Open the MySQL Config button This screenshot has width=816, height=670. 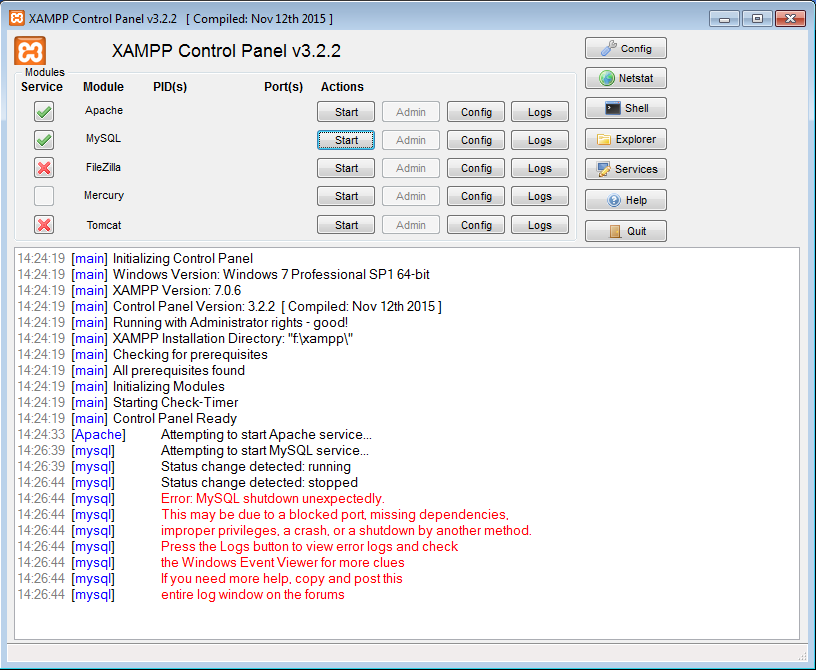476,140
